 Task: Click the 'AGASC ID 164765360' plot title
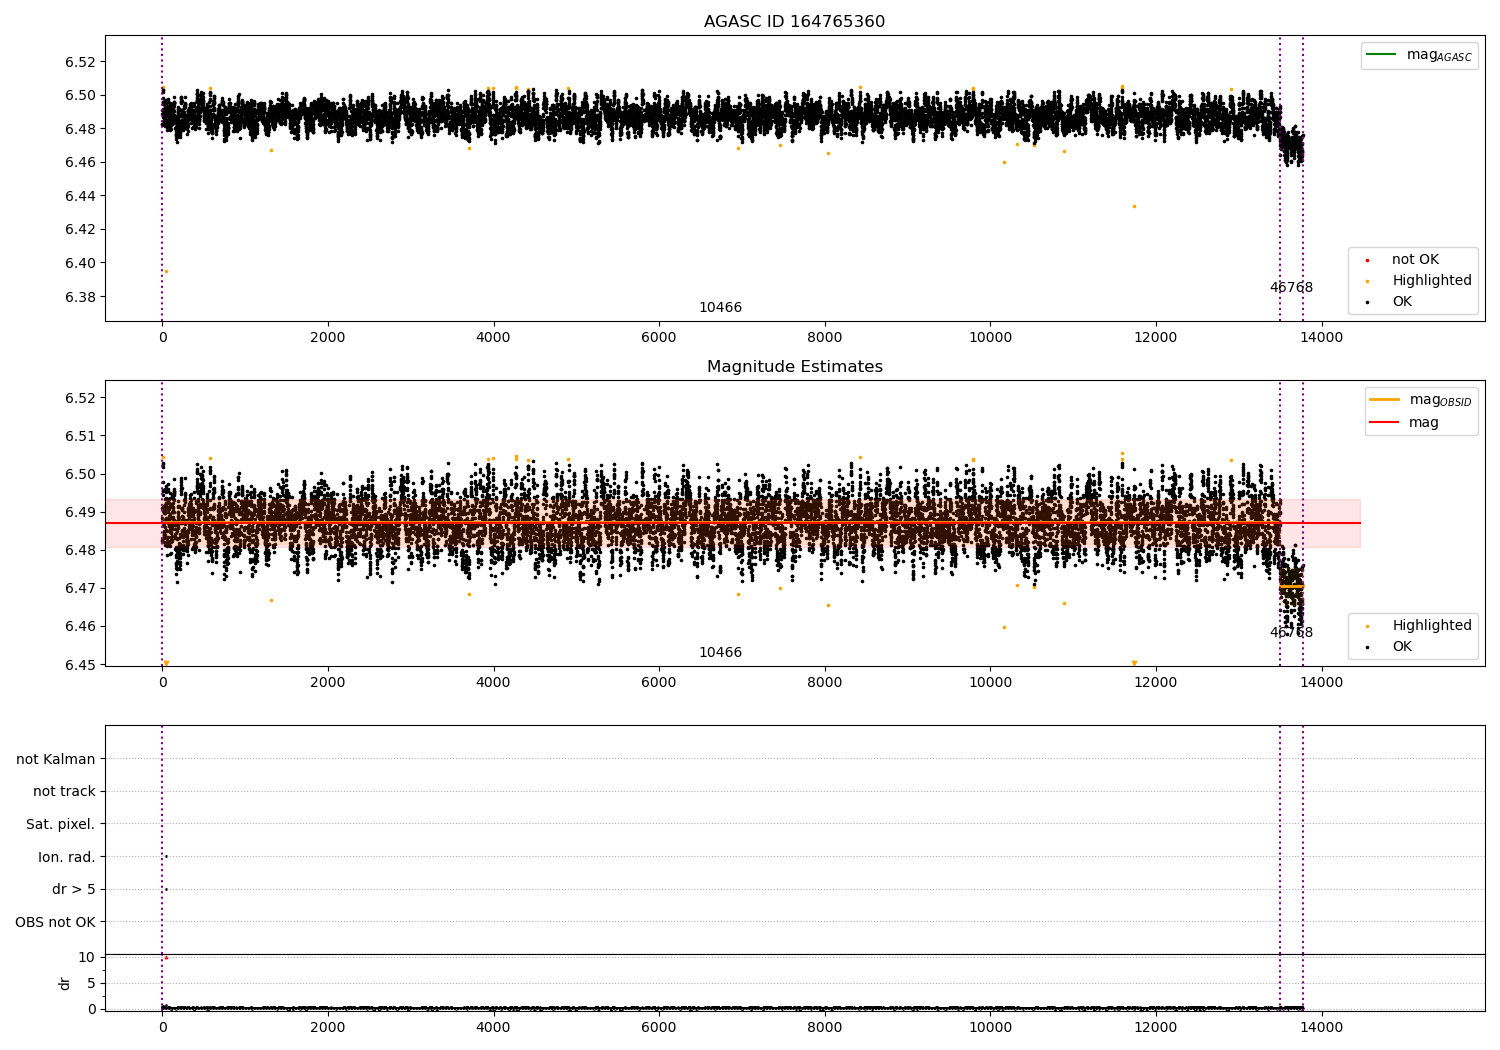pyautogui.click(x=794, y=22)
